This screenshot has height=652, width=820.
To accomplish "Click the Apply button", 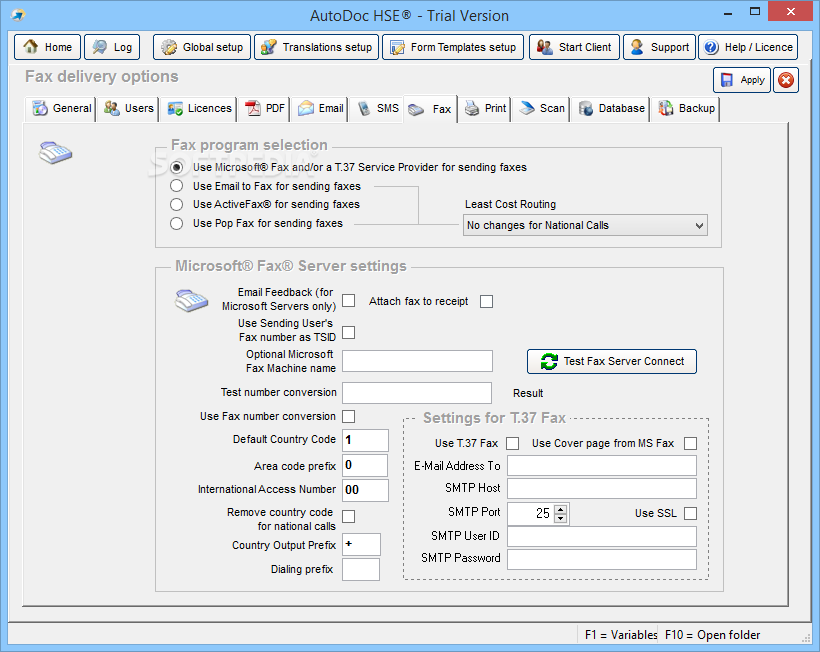I will (742, 80).
